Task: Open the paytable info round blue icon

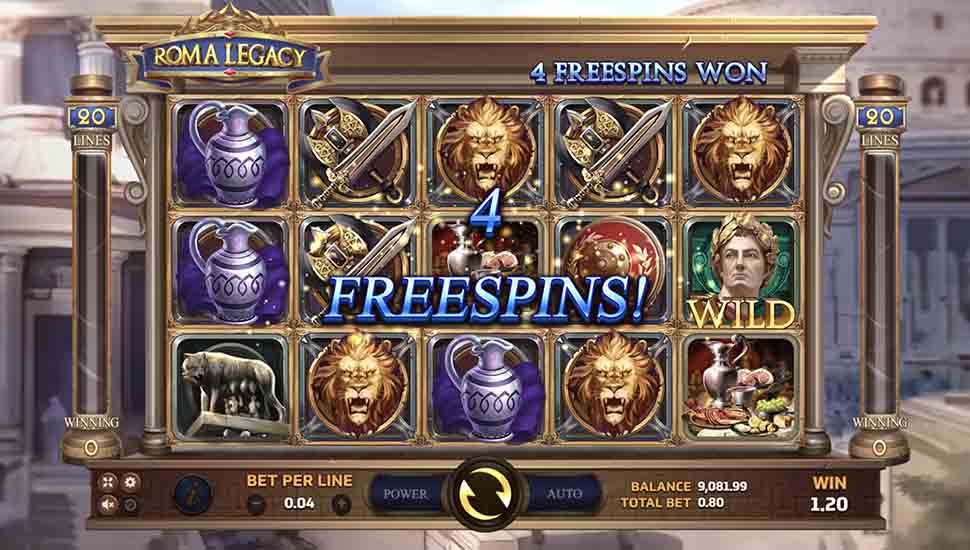Action: tap(193, 494)
